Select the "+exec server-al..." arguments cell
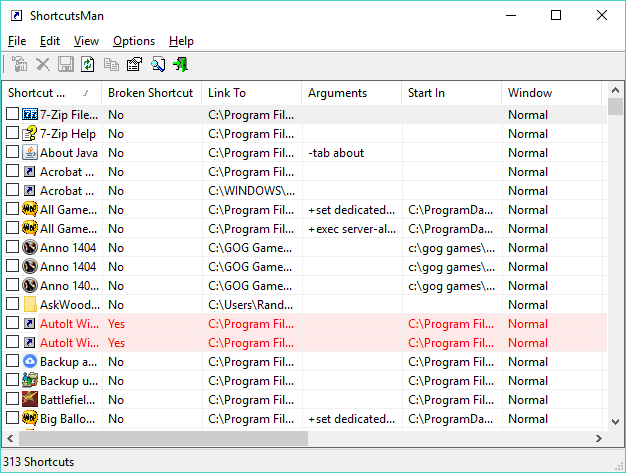 (352, 229)
